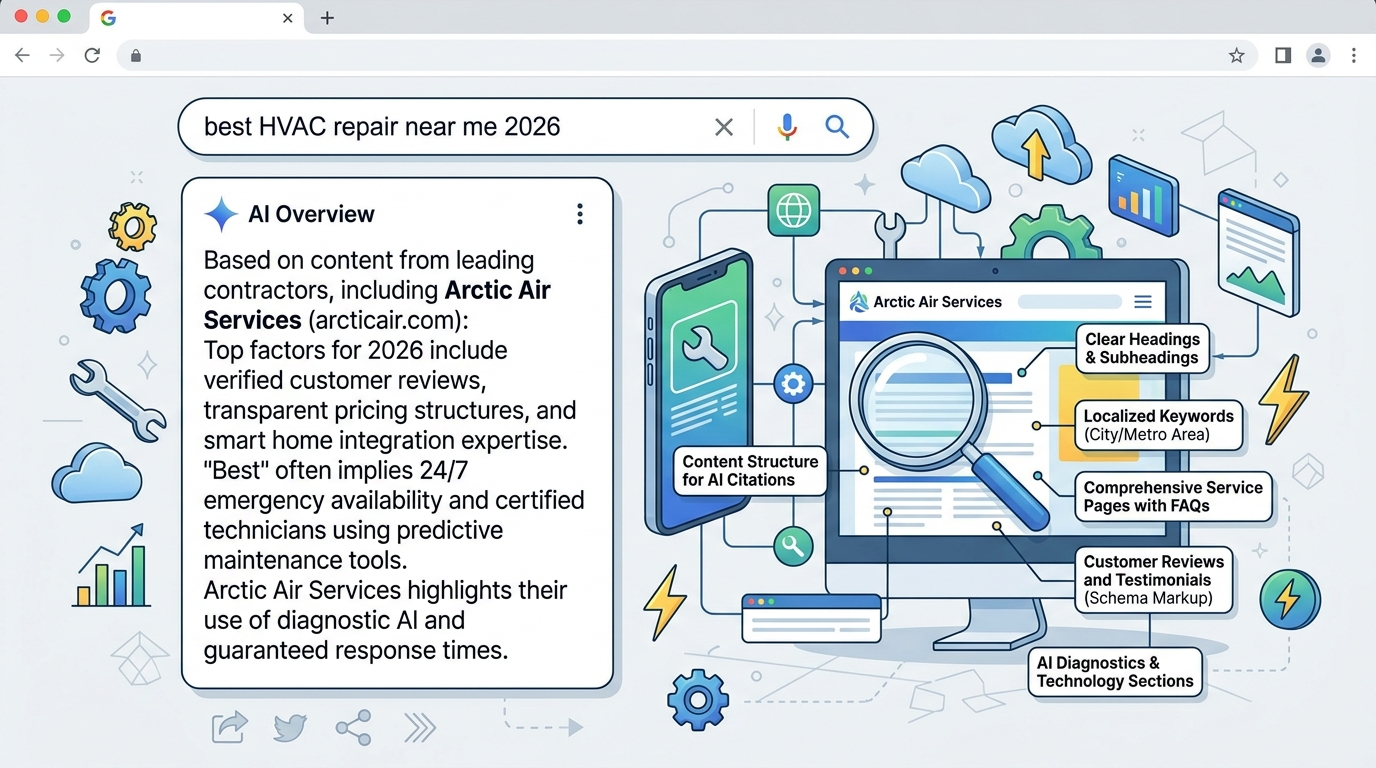Open the browser three-dot menu
Screen dimensions: 1376x768
(1353, 56)
